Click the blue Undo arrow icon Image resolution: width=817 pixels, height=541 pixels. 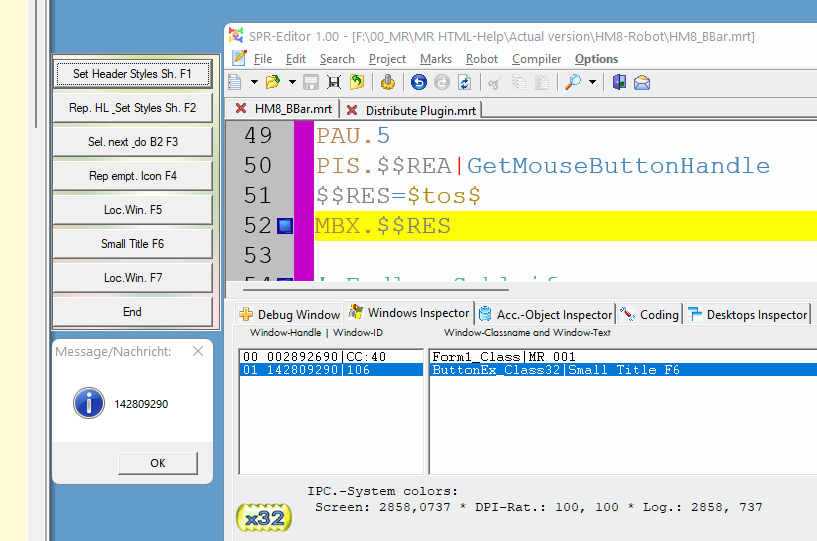[x=419, y=82]
